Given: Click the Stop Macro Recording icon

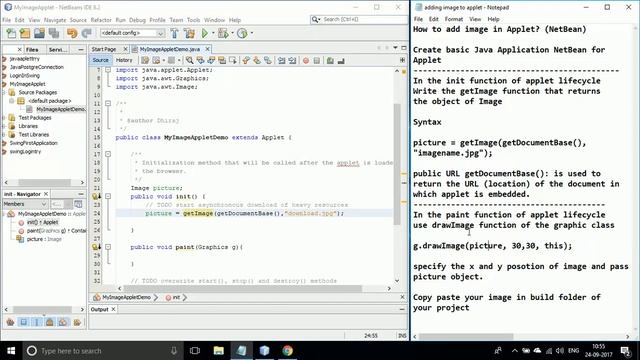Looking at the screenshot, I should click(317, 60).
